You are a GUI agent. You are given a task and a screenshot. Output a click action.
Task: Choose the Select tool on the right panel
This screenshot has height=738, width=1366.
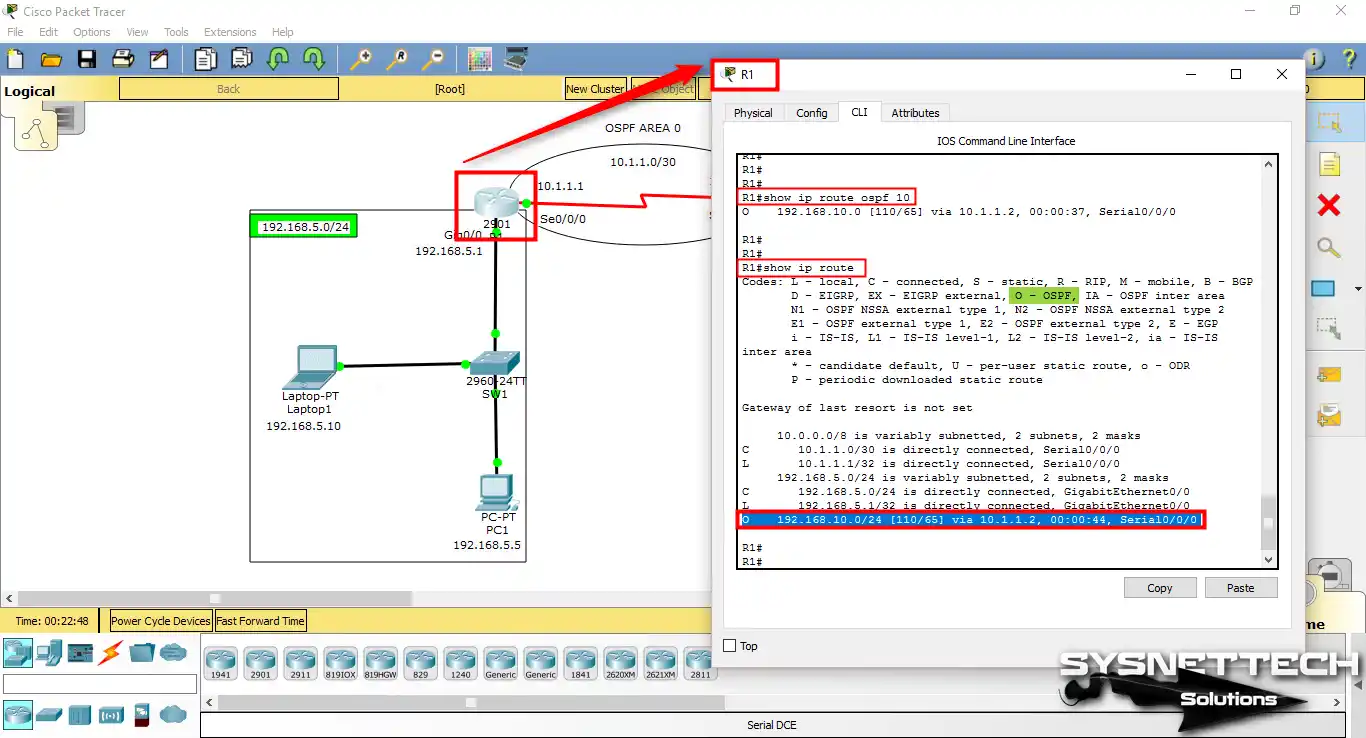[x=1329, y=122]
